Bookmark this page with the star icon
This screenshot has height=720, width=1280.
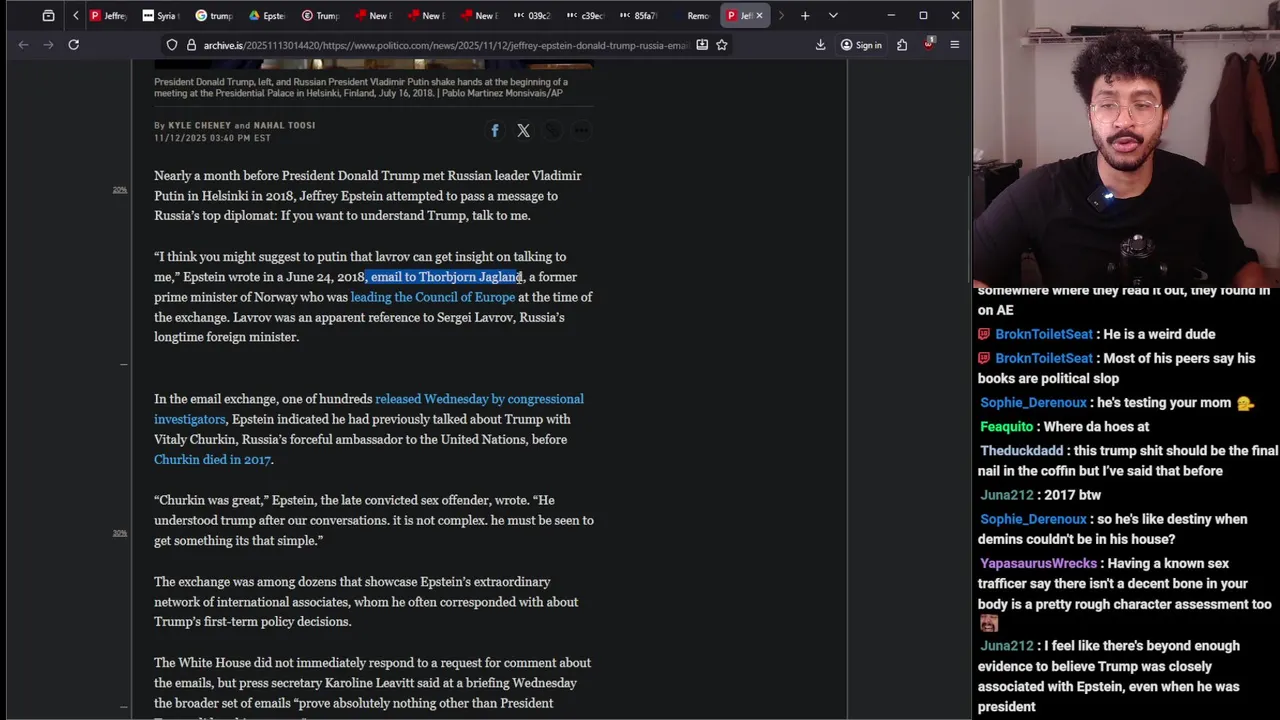pos(721,45)
